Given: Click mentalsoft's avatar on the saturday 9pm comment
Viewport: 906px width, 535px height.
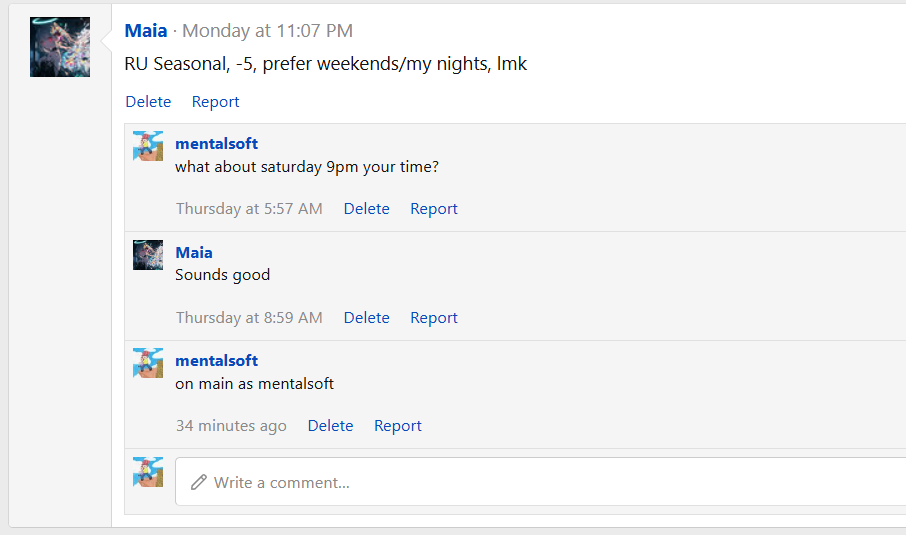Looking at the screenshot, I should coord(148,146).
